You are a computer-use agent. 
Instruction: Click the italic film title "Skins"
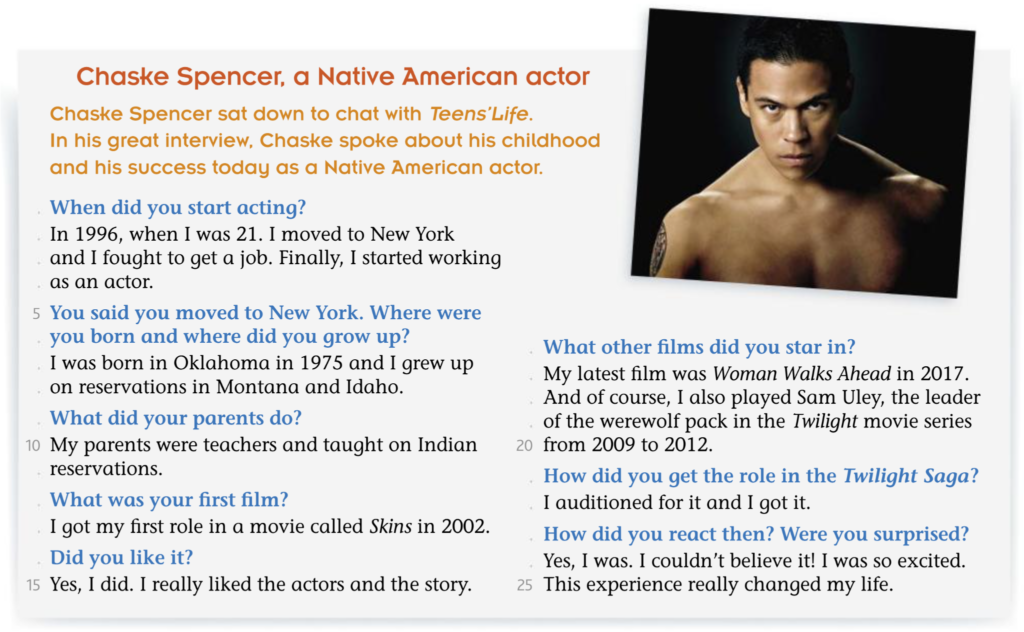(391, 526)
